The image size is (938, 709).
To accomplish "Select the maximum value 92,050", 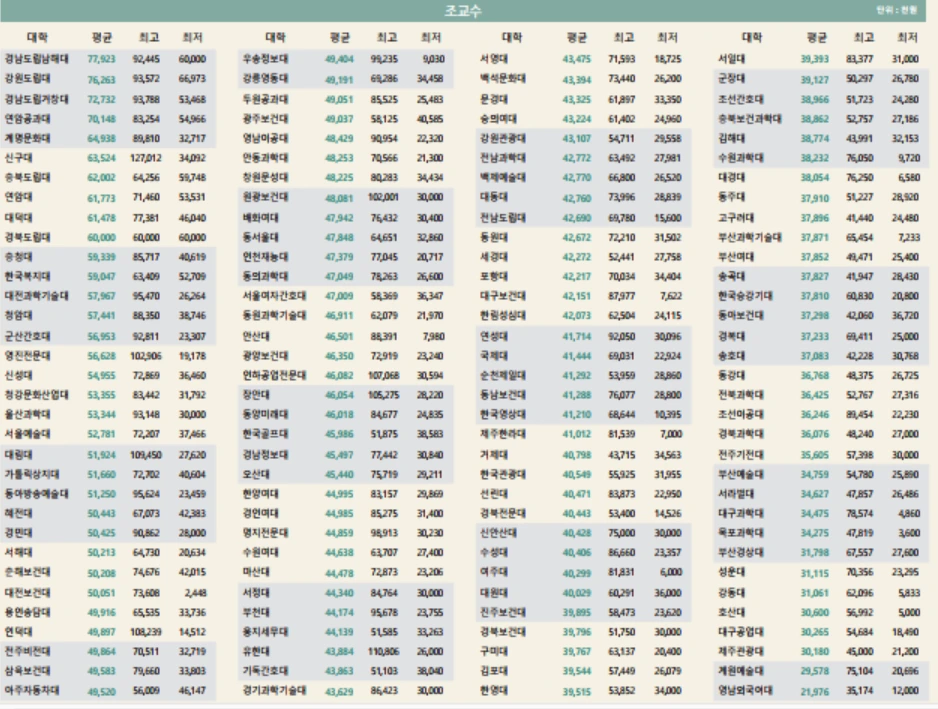I will click(x=622, y=337).
